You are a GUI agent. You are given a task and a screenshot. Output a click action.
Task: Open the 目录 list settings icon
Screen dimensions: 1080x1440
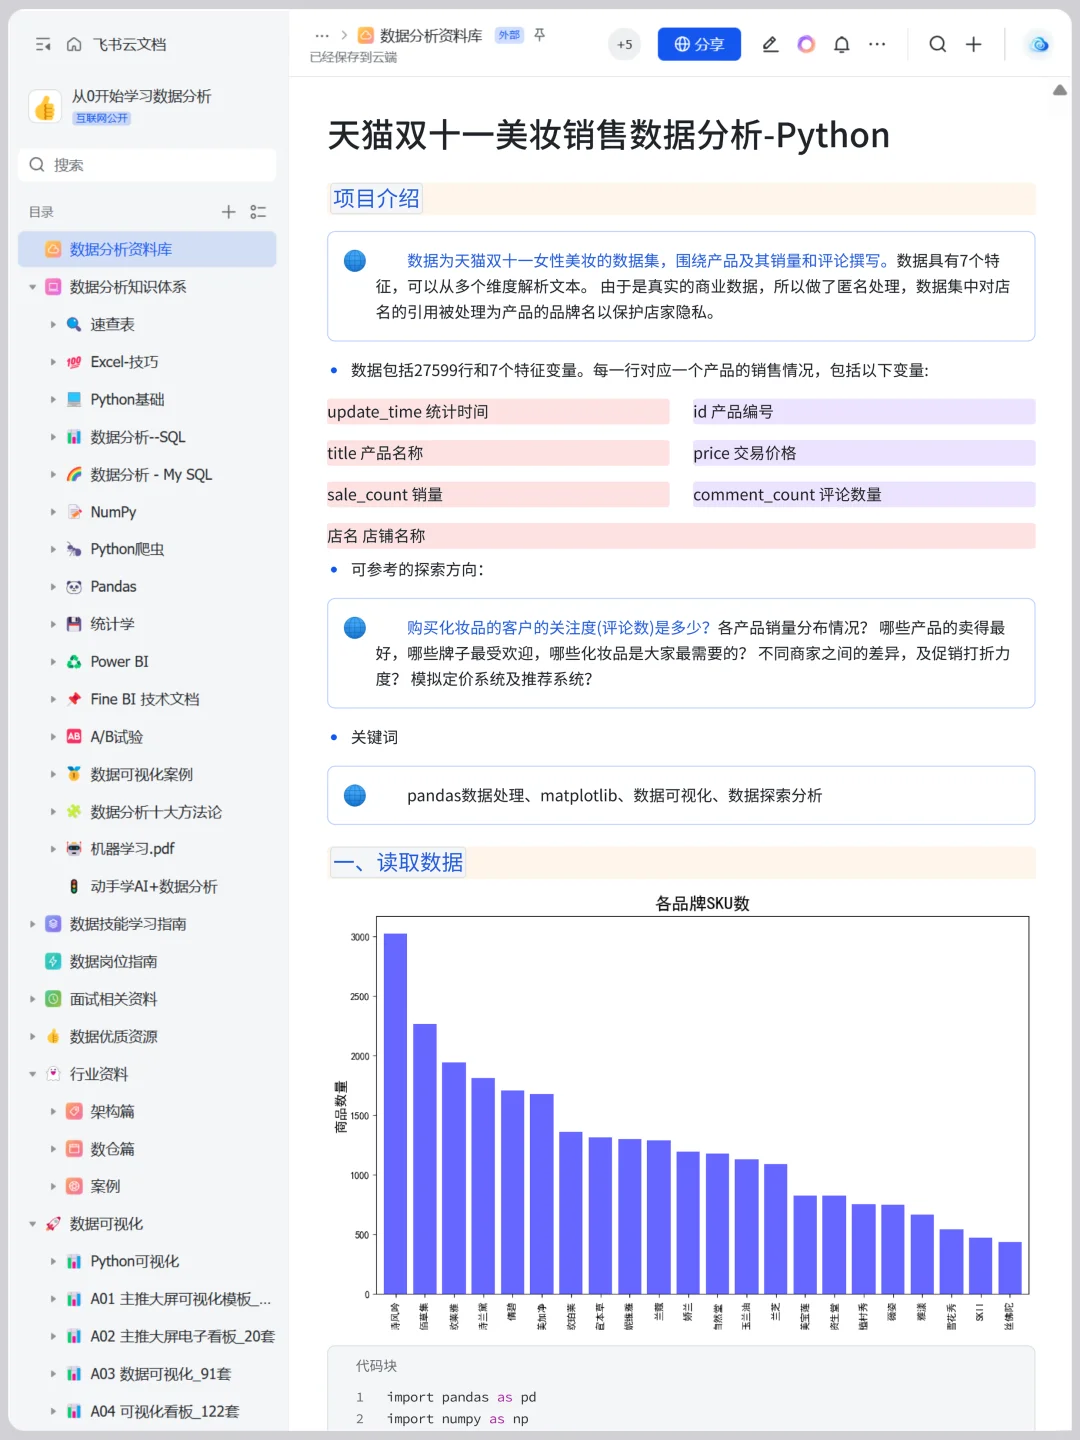pos(258,212)
